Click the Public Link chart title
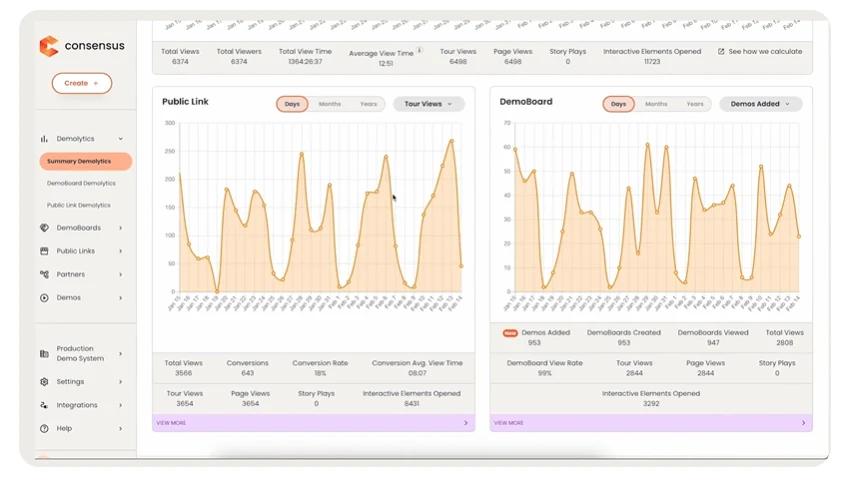The width and height of the screenshot is (851, 481). (x=185, y=102)
